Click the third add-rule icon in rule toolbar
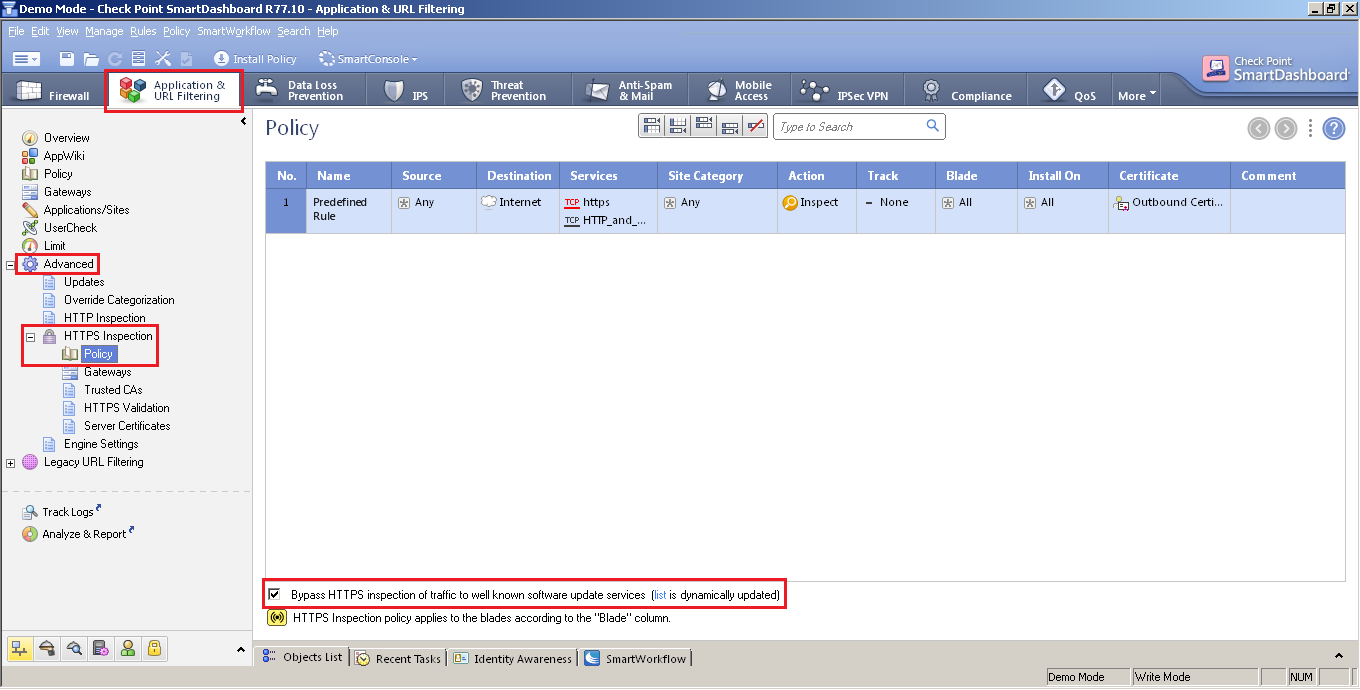The height and width of the screenshot is (690, 1360). click(x=704, y=127)
